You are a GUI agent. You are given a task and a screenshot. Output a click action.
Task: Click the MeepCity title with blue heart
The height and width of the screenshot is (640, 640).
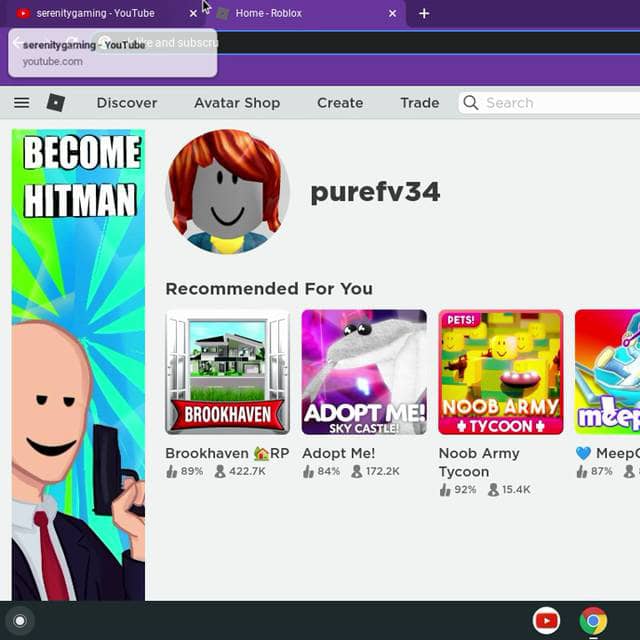(608, 453)
